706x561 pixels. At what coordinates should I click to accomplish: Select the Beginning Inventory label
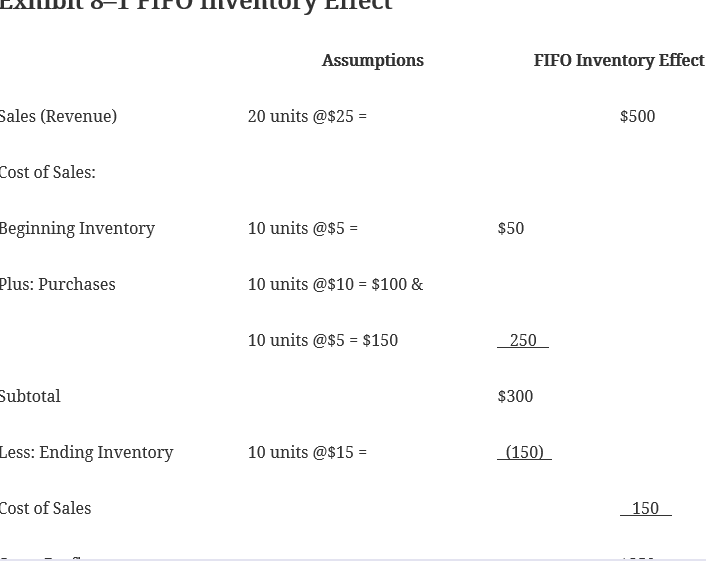click(77, 228)
